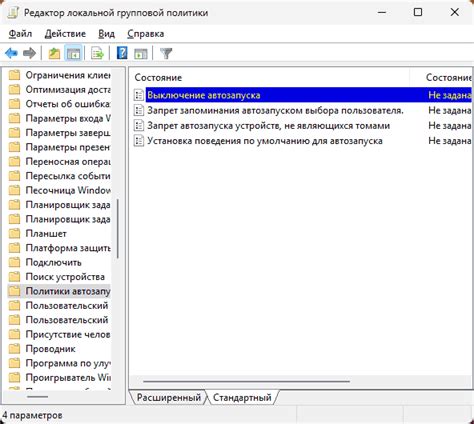Switch to the Расширенный tab
Viewport: 474px width, 424px height.
169,397
